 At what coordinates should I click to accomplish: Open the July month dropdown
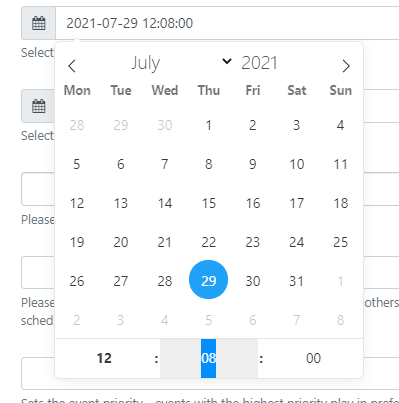pos(180,63)
